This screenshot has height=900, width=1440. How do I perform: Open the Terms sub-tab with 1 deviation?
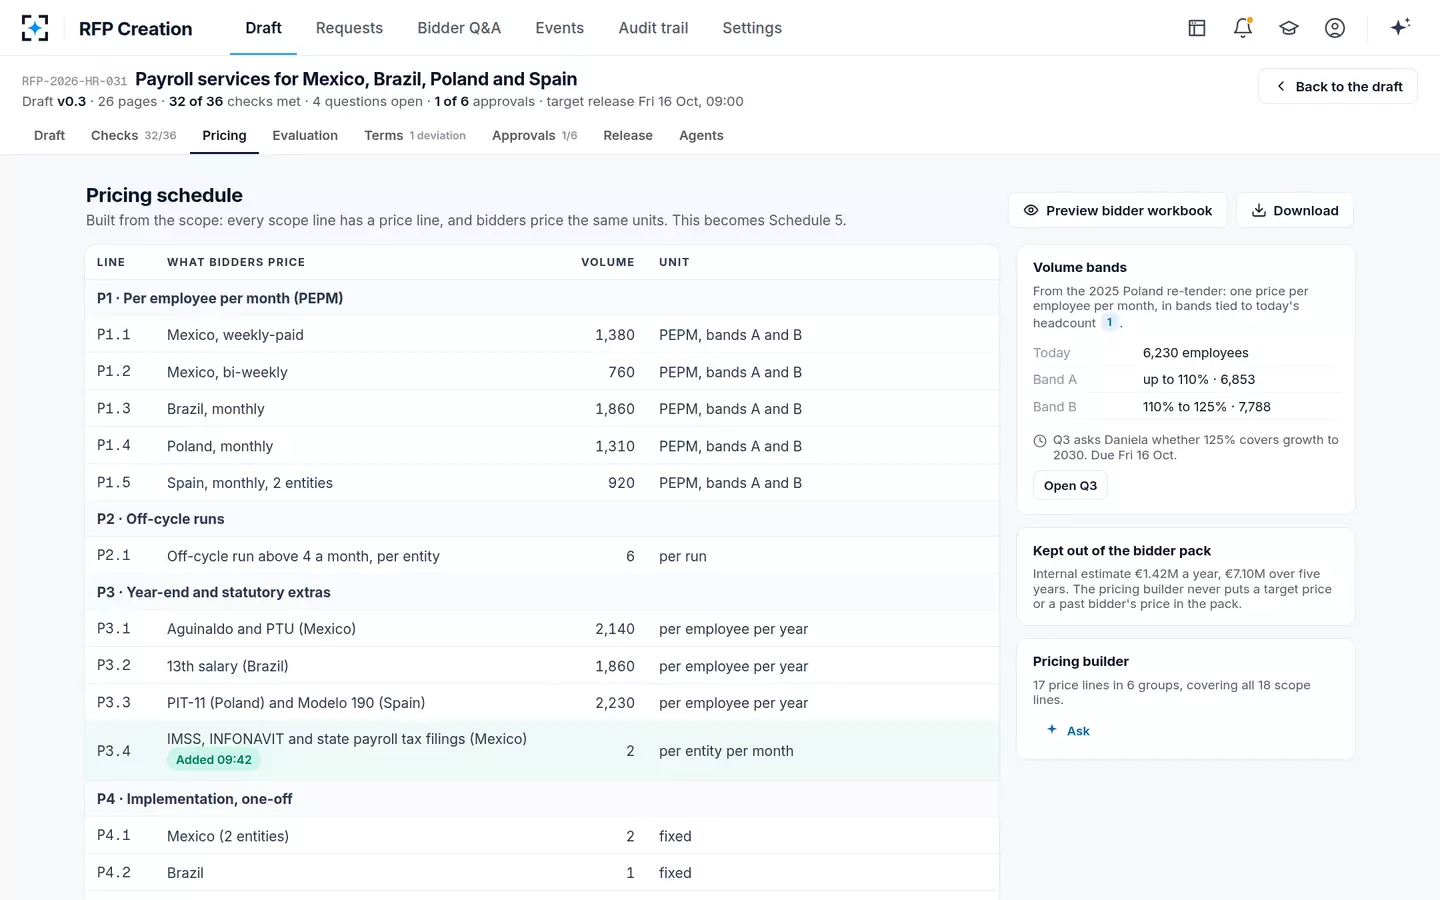pos(415,135)
